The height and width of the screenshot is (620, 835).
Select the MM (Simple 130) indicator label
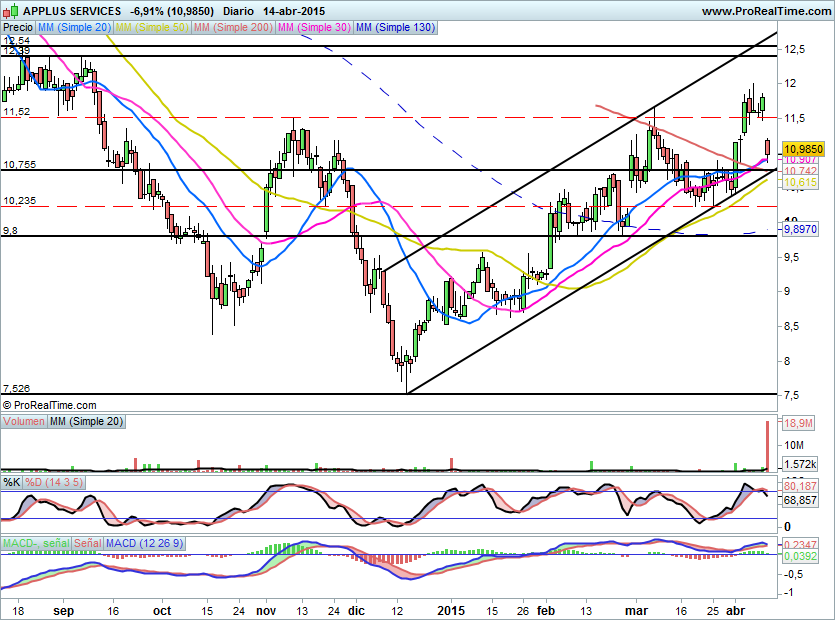coord(395,28)
